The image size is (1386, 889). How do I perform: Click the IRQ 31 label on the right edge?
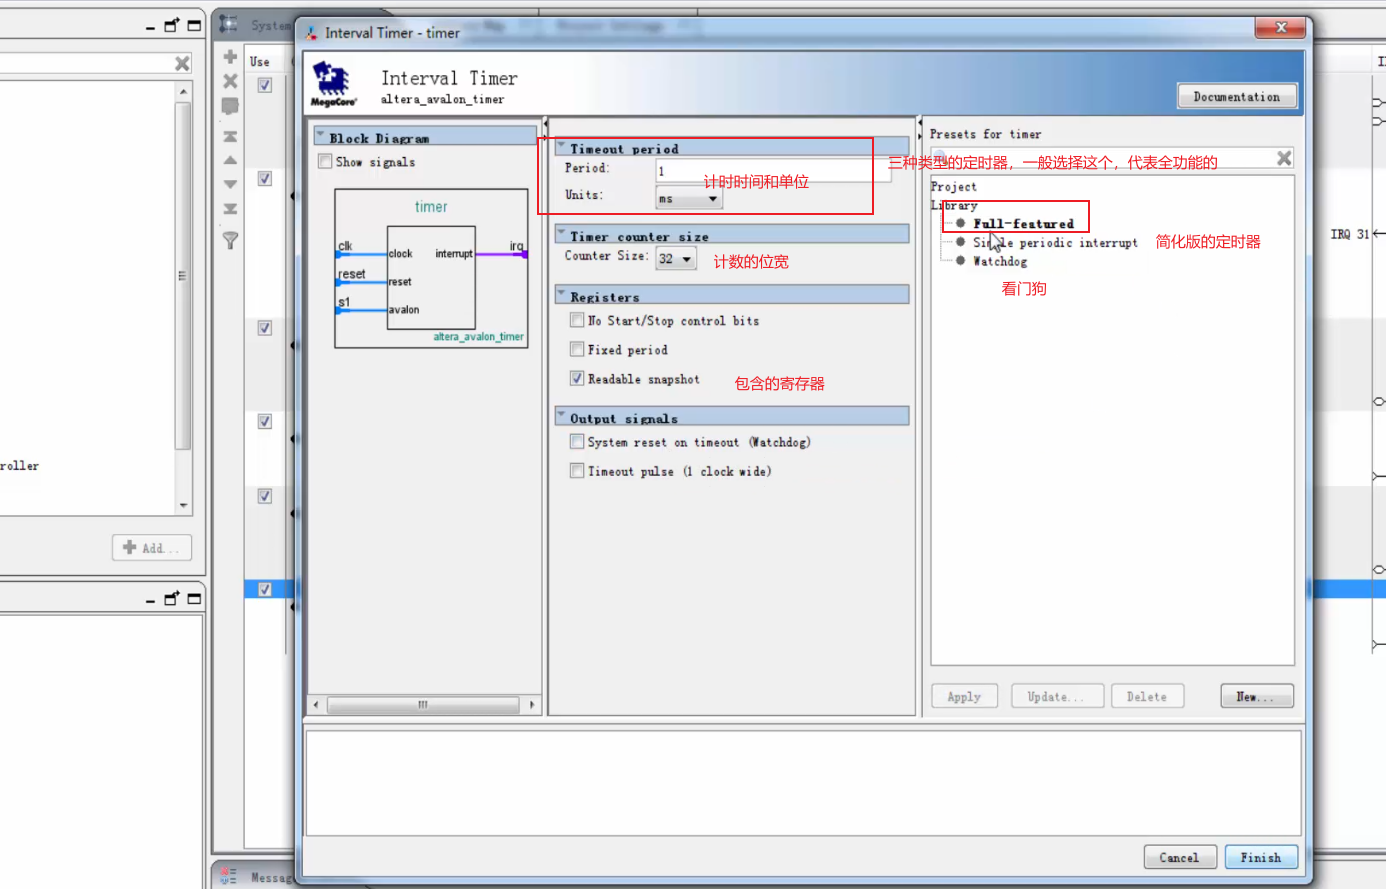tap(1349, 234)
